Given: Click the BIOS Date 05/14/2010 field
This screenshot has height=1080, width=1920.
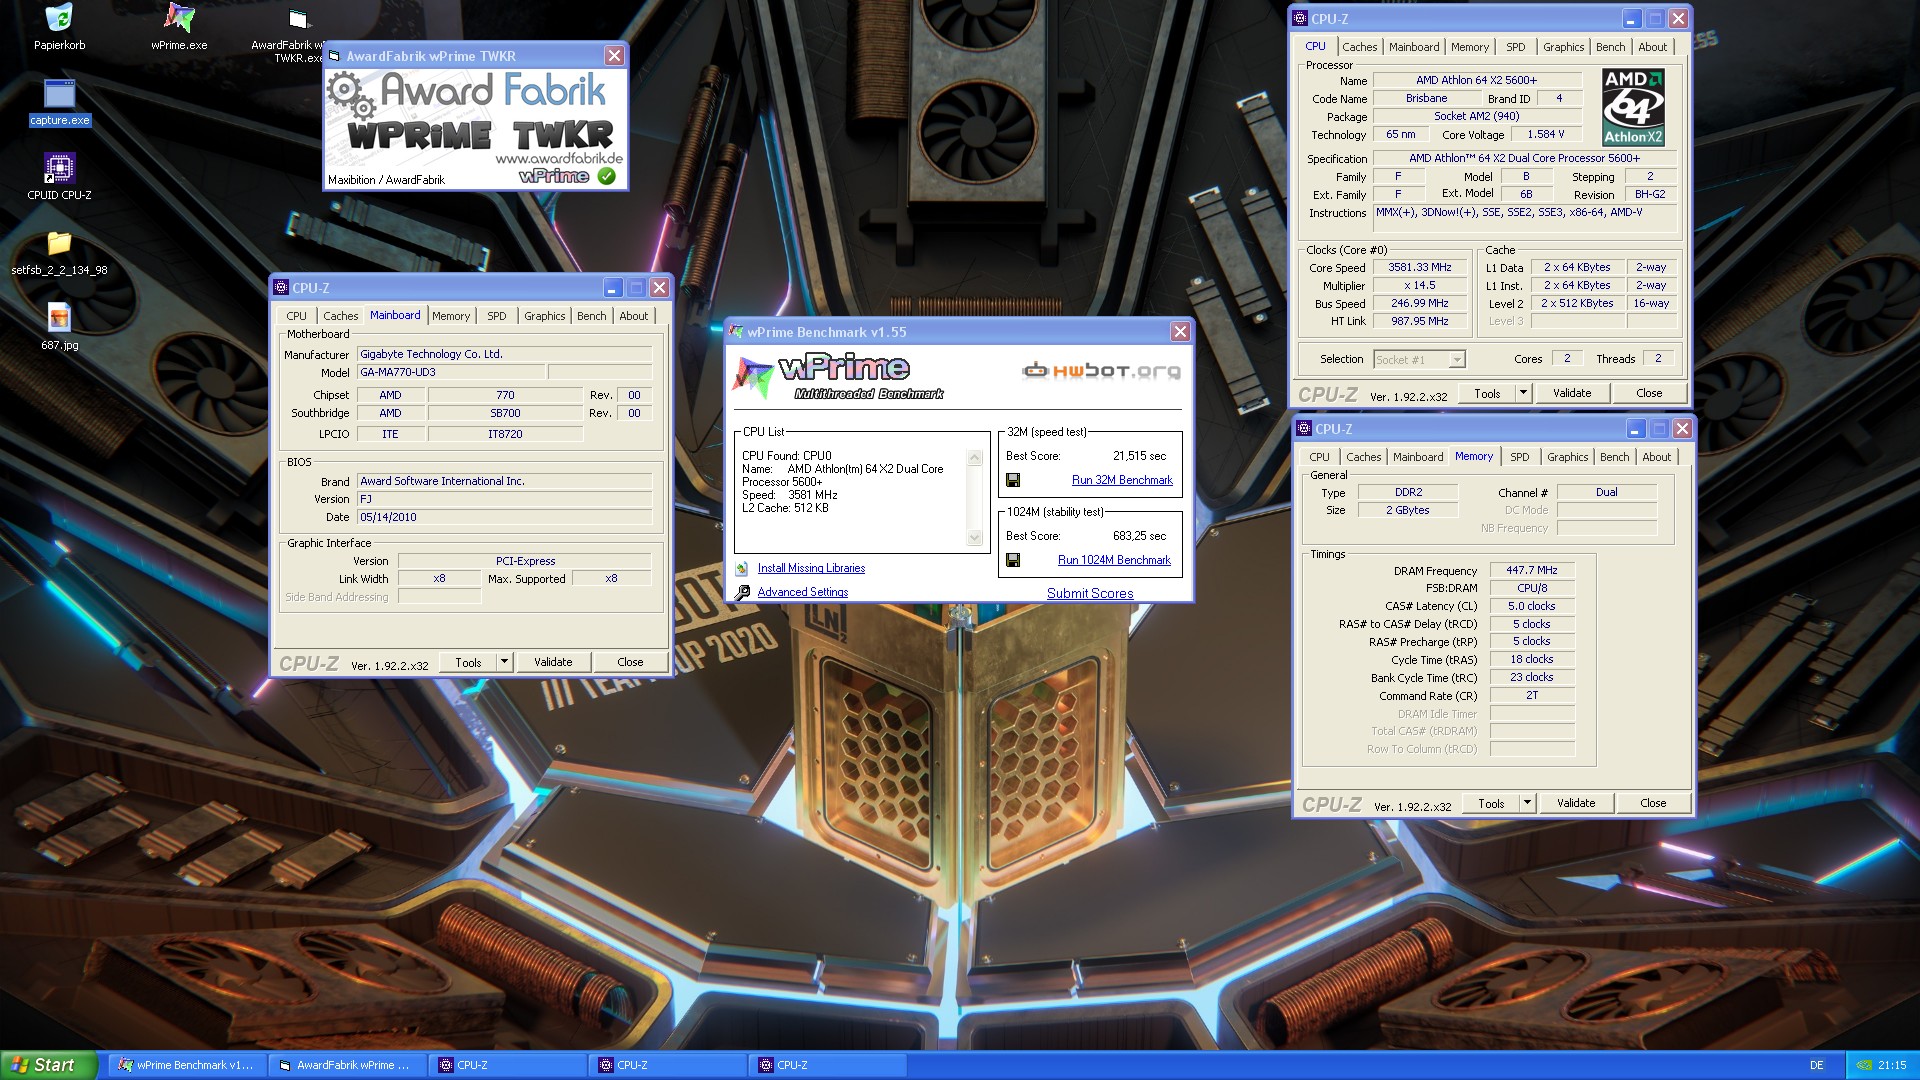Looking at the screenshot, I should pyautogui.click(x=504, y=517).
